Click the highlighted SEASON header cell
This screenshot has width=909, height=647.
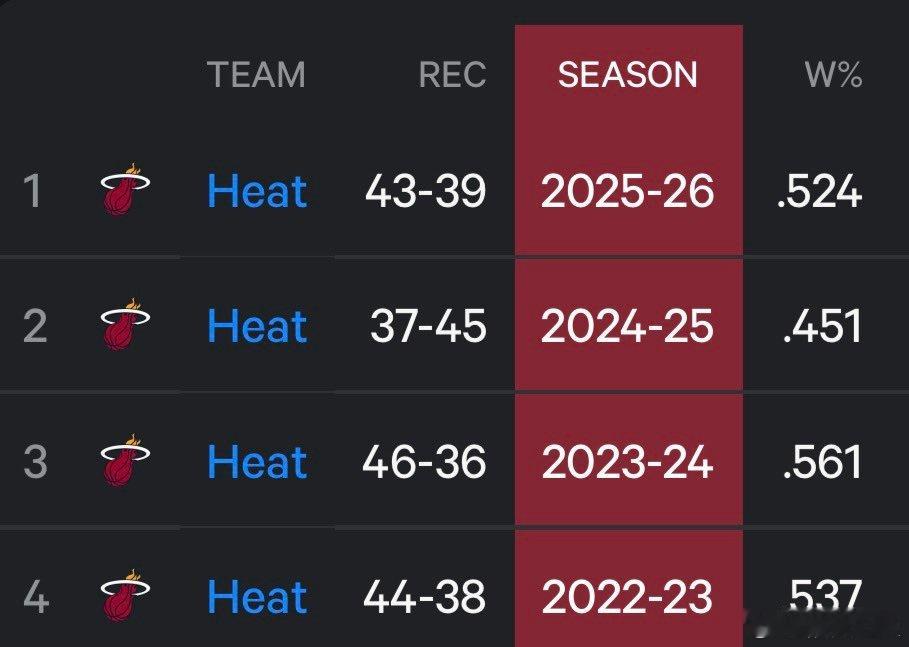[628, 74]
